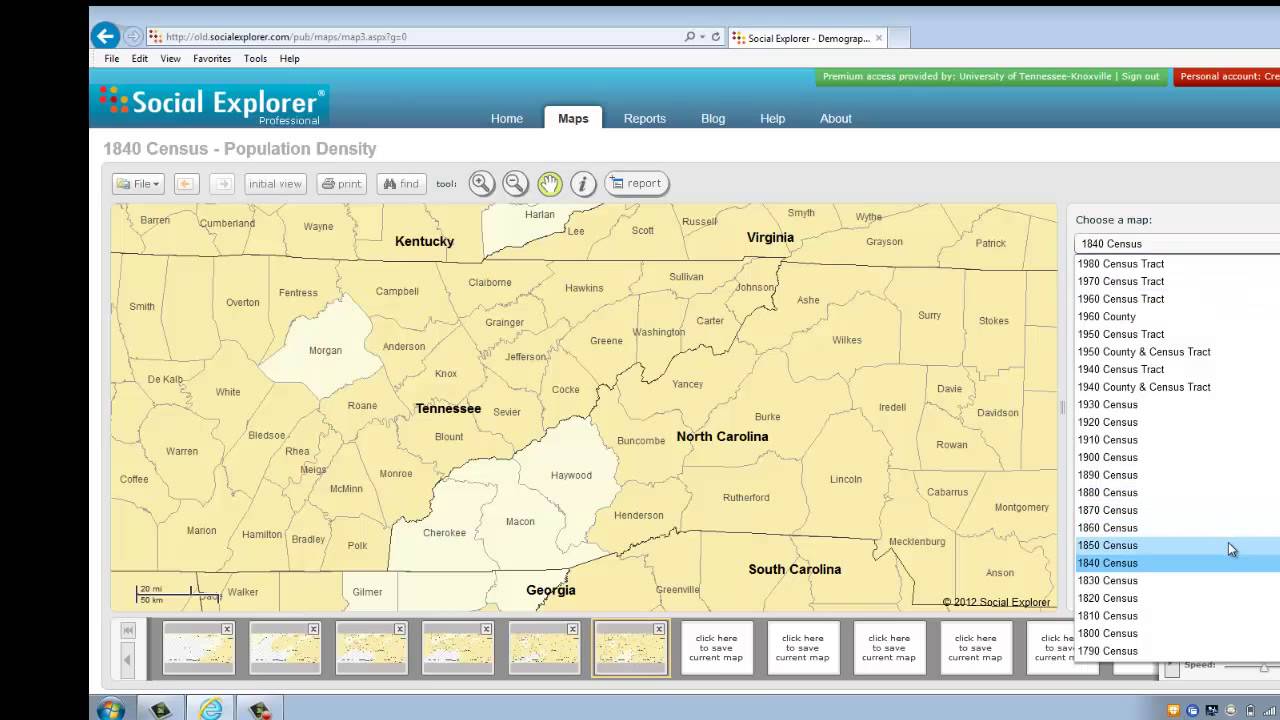Open the Blog site tab

713,118
